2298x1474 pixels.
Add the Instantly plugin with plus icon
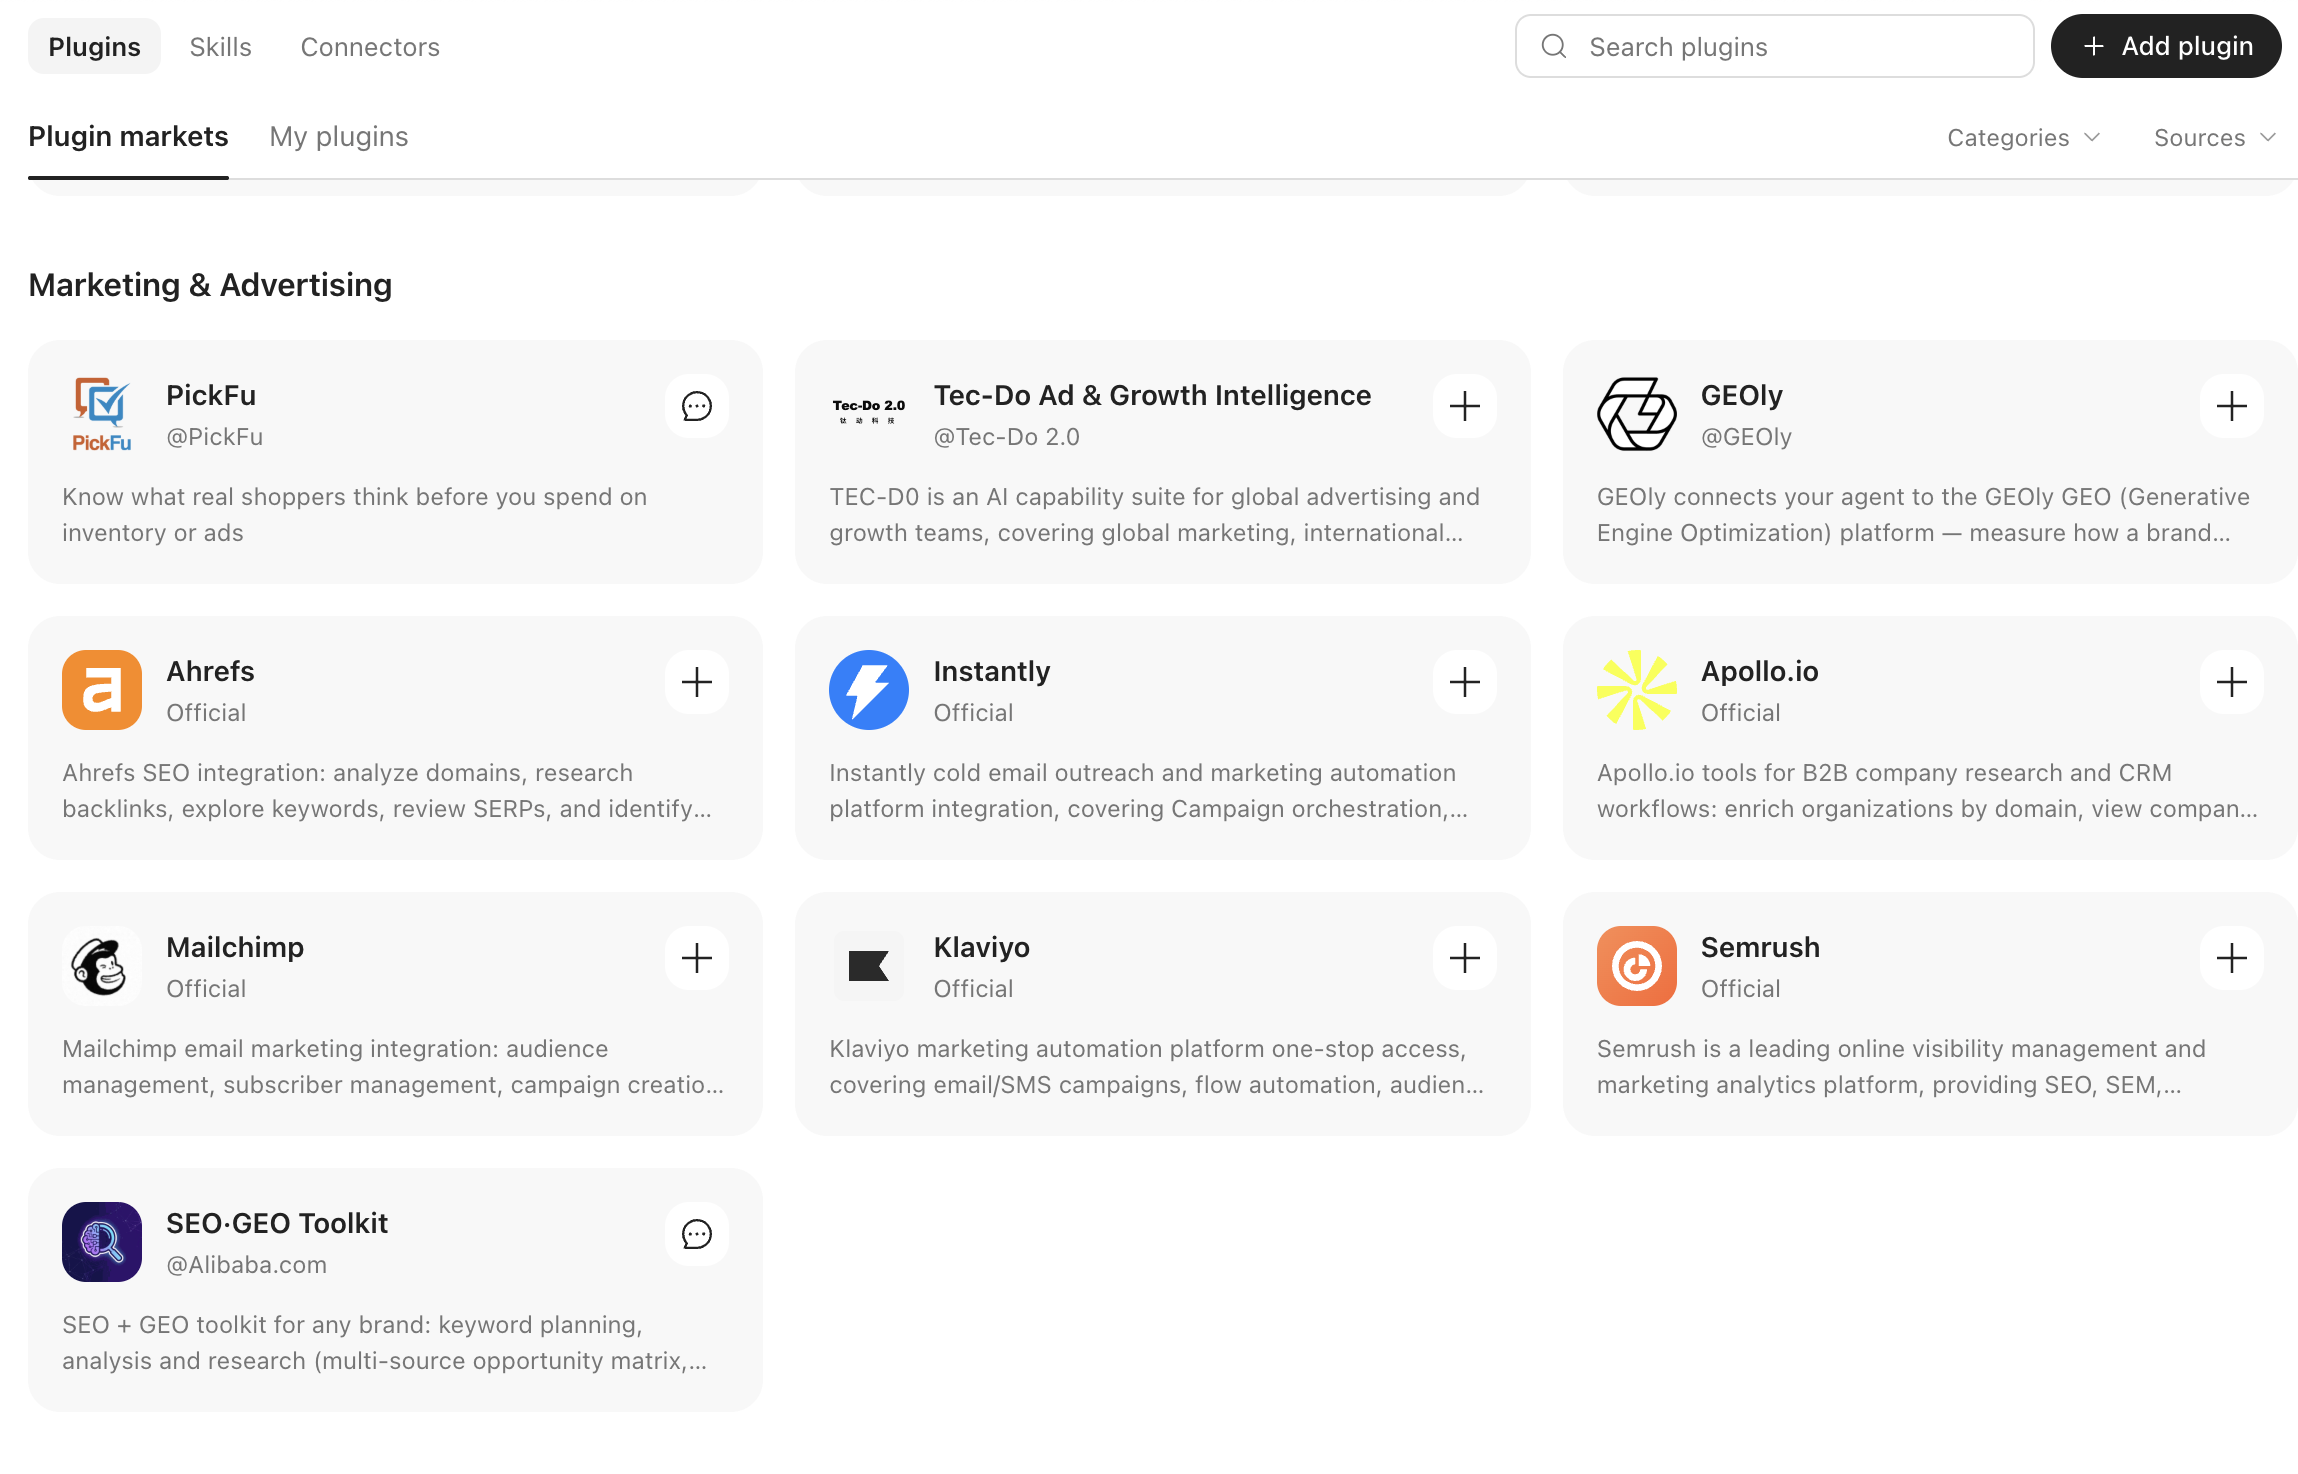pyautogui.click(x=1464, y=682)
